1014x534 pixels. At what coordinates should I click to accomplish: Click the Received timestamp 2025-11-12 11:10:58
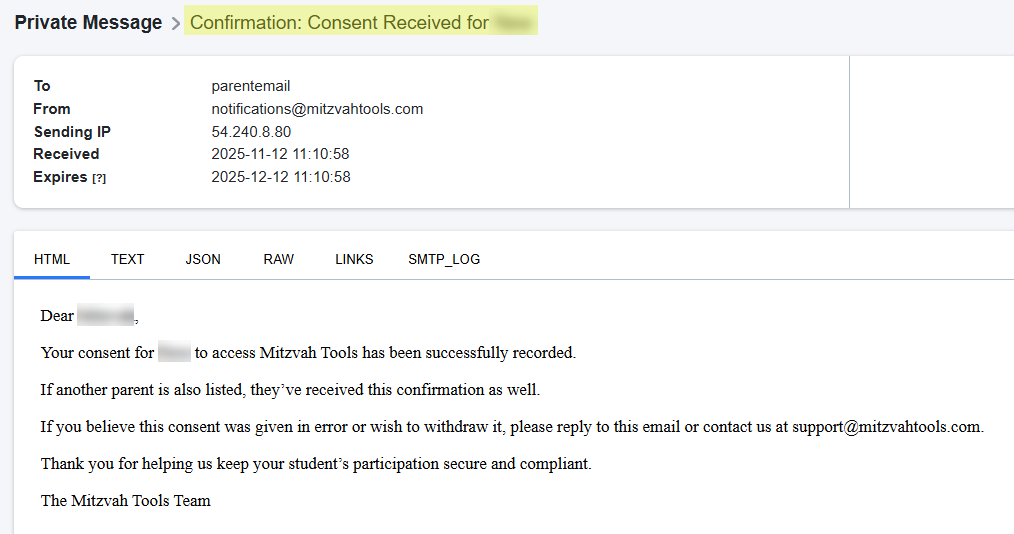tap(280, 154)
